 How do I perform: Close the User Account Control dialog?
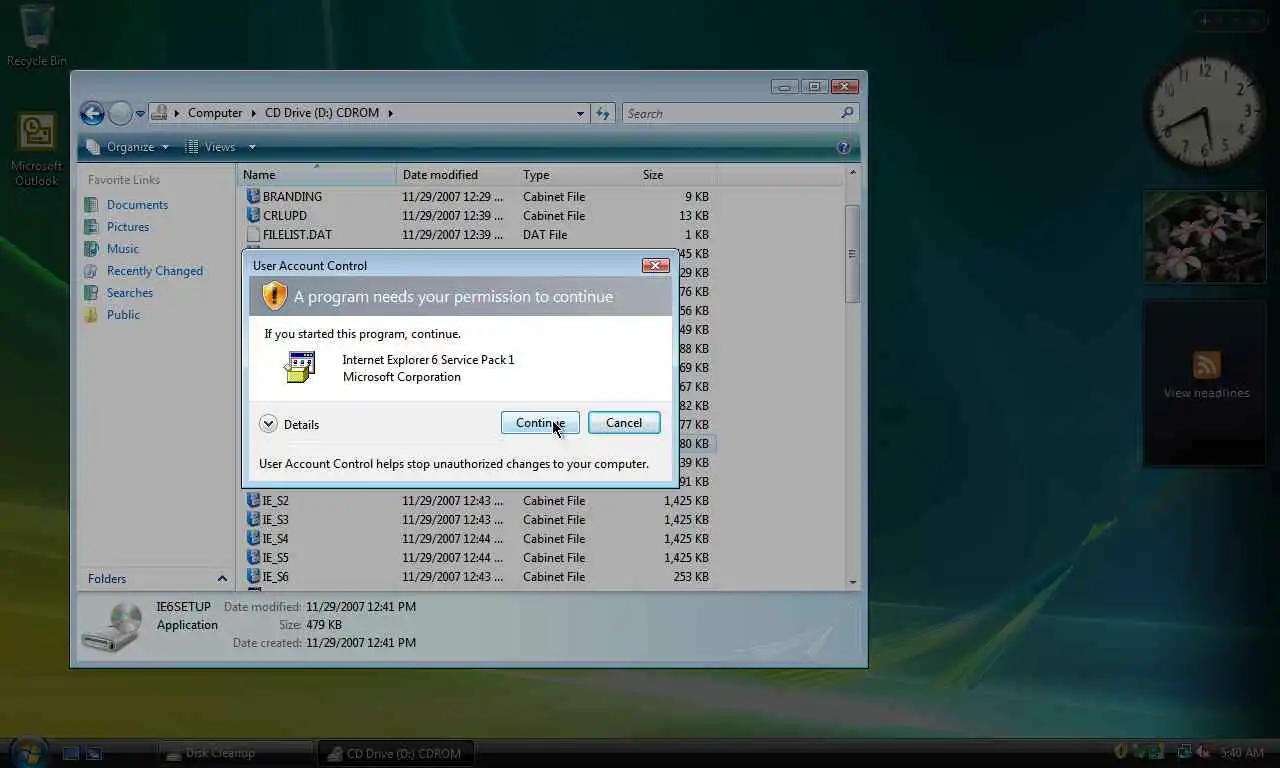656,265
